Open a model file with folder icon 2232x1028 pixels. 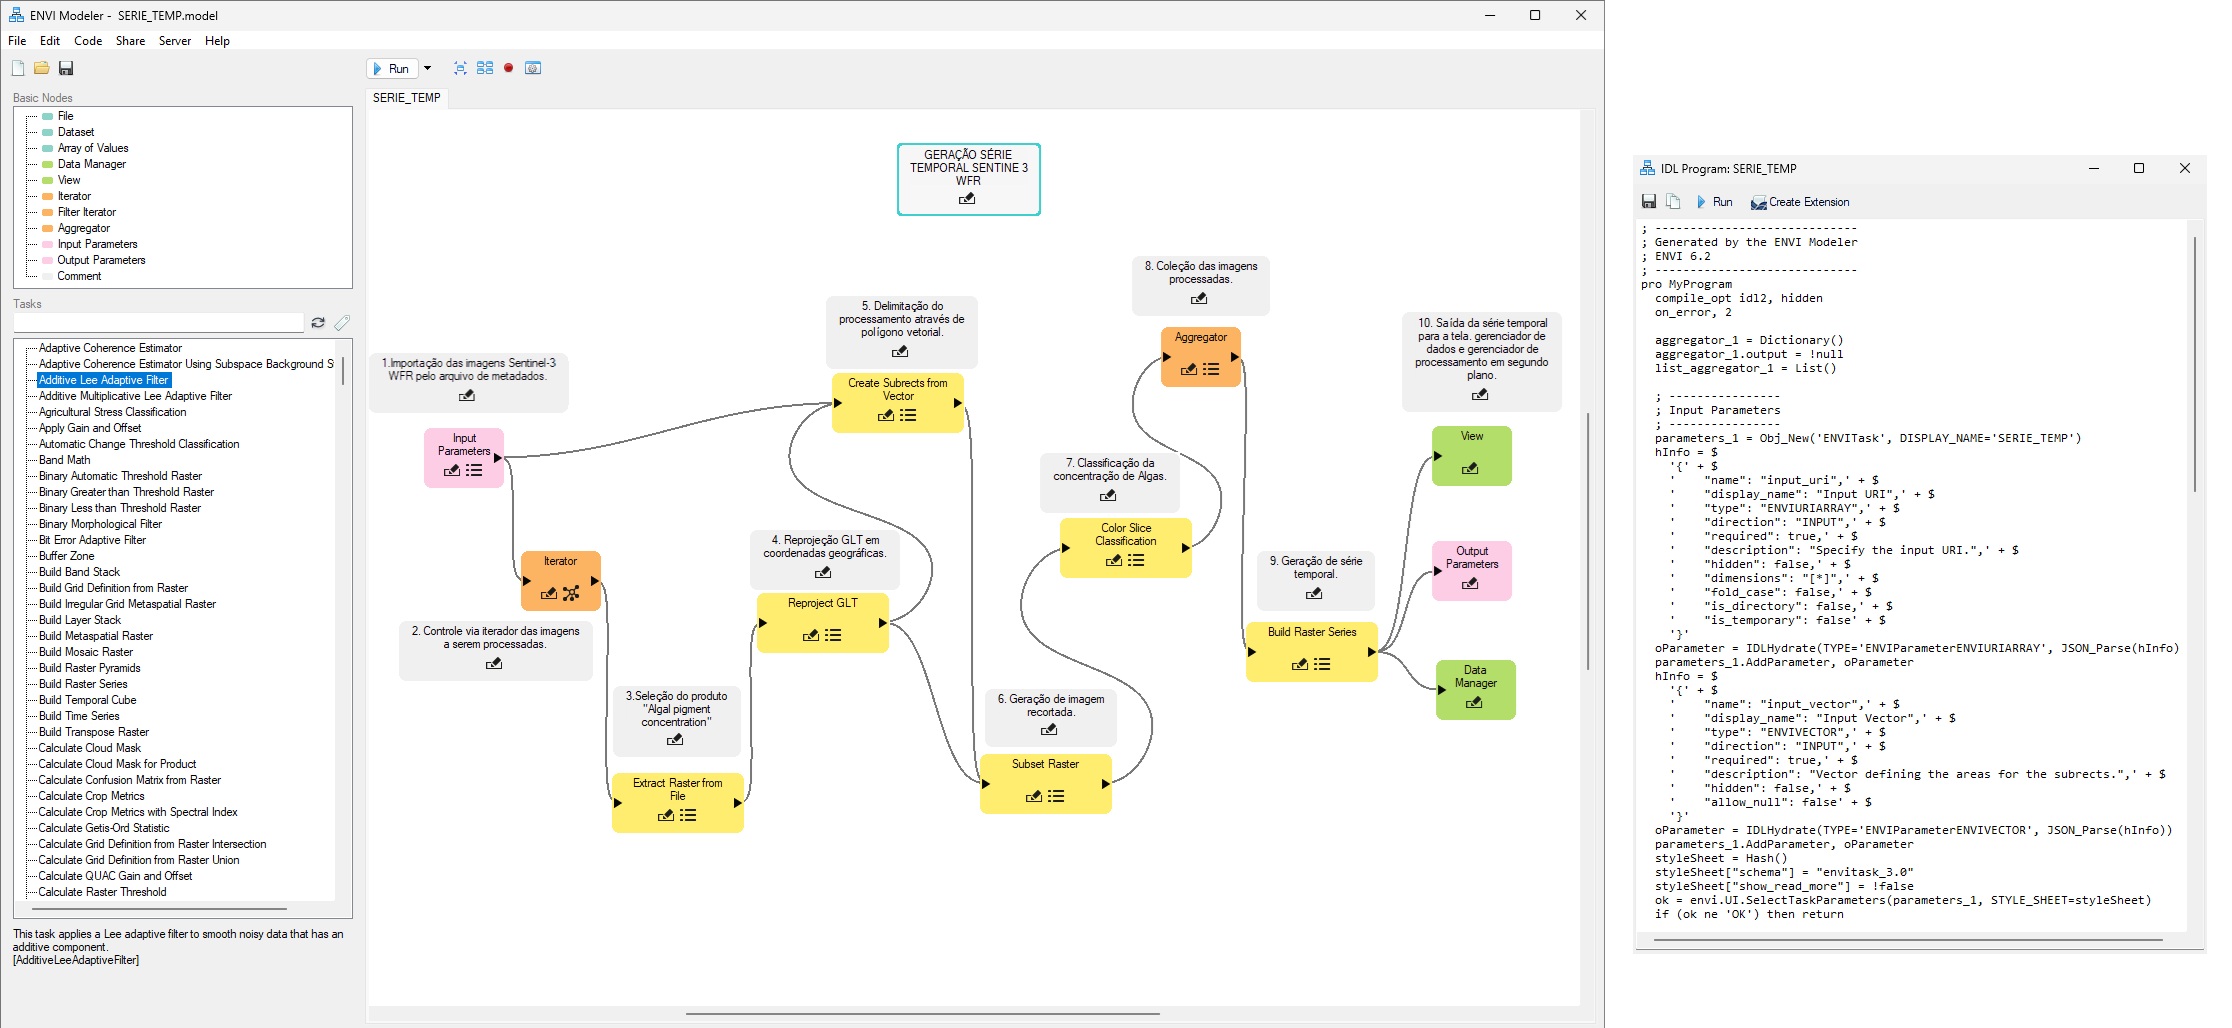tap(42, 68)
